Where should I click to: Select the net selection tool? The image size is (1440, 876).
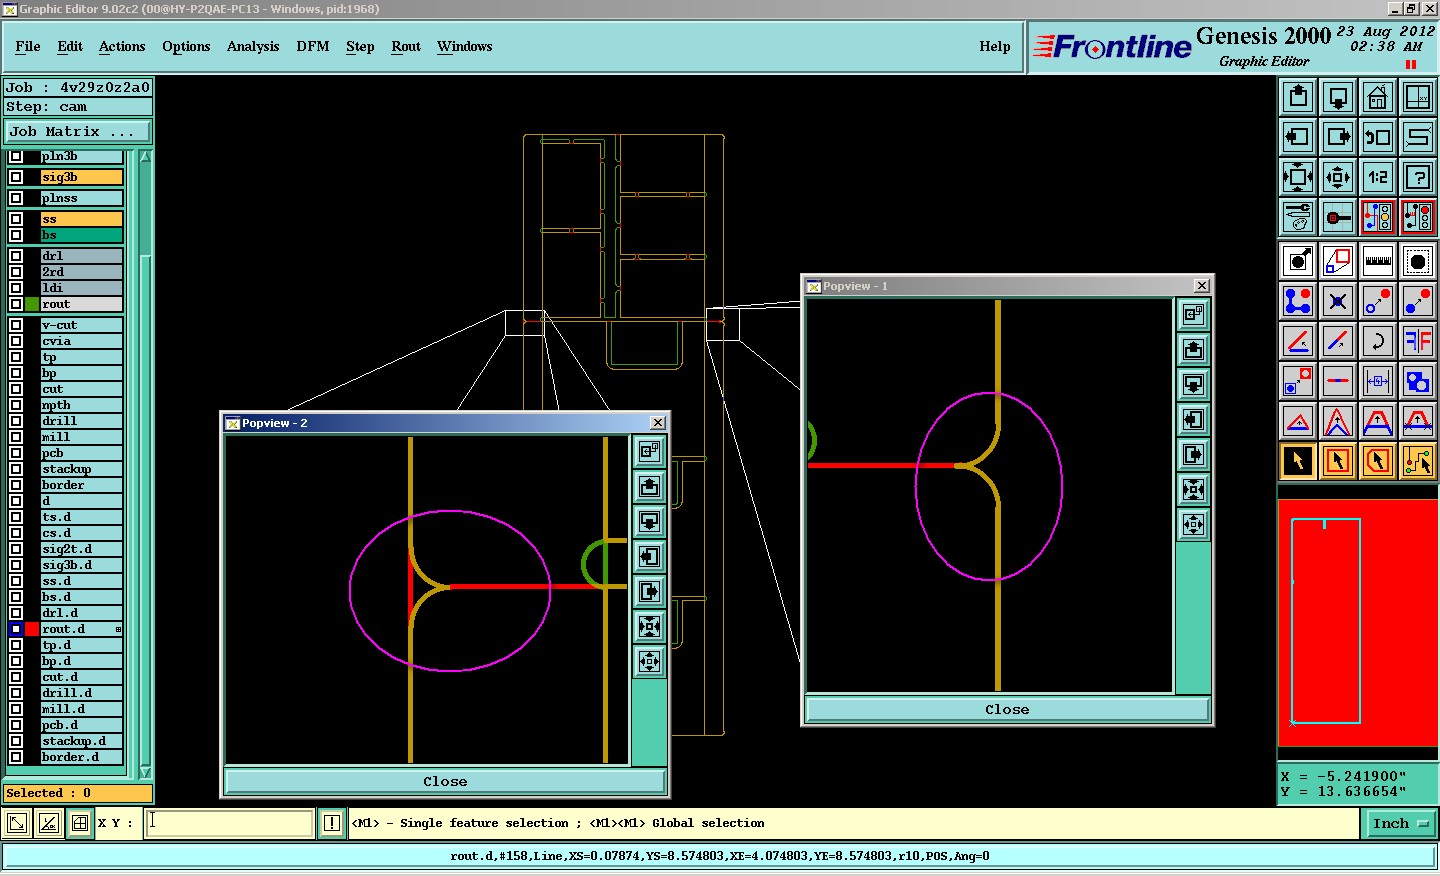click(1418, 461)
